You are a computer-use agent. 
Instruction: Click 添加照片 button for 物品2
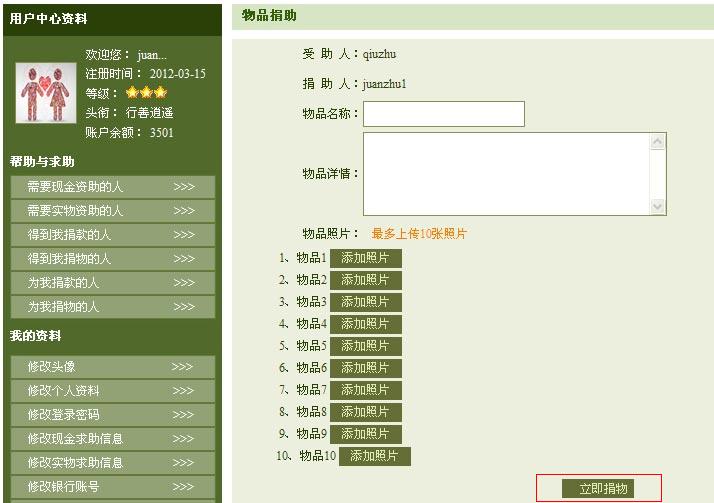tap(366, 280)
